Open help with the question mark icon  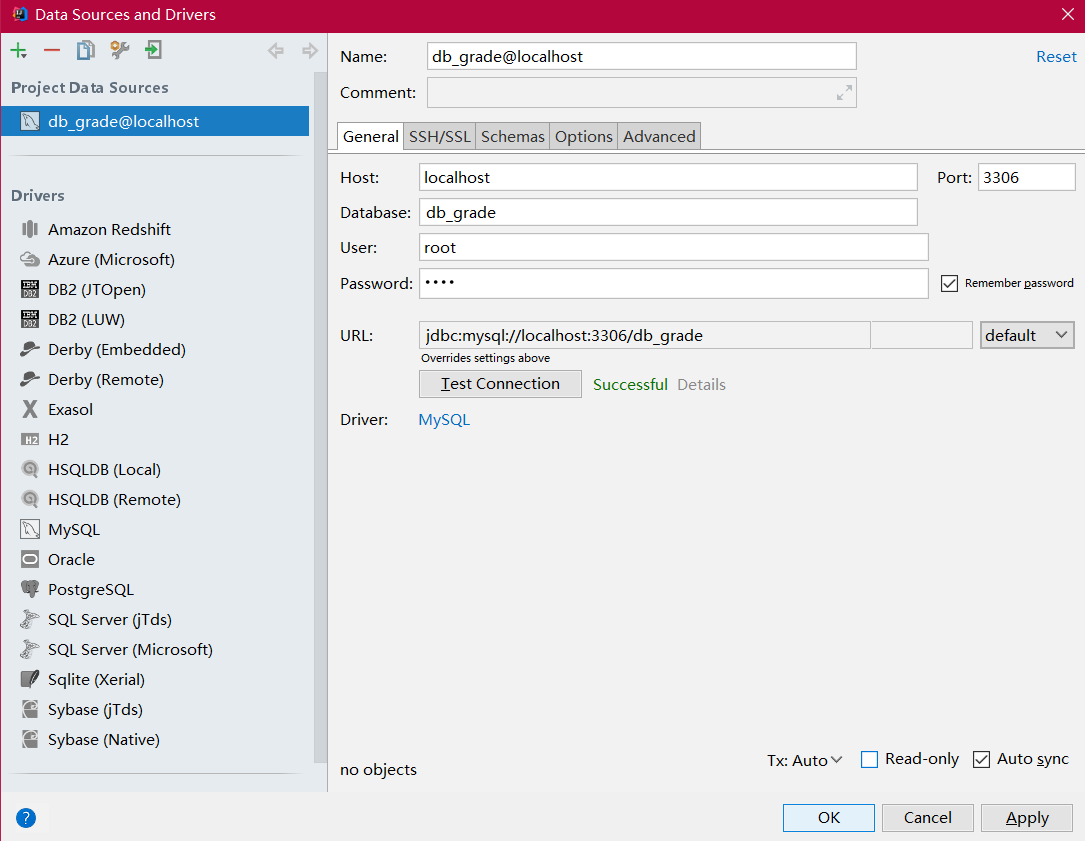click(26, 818)
